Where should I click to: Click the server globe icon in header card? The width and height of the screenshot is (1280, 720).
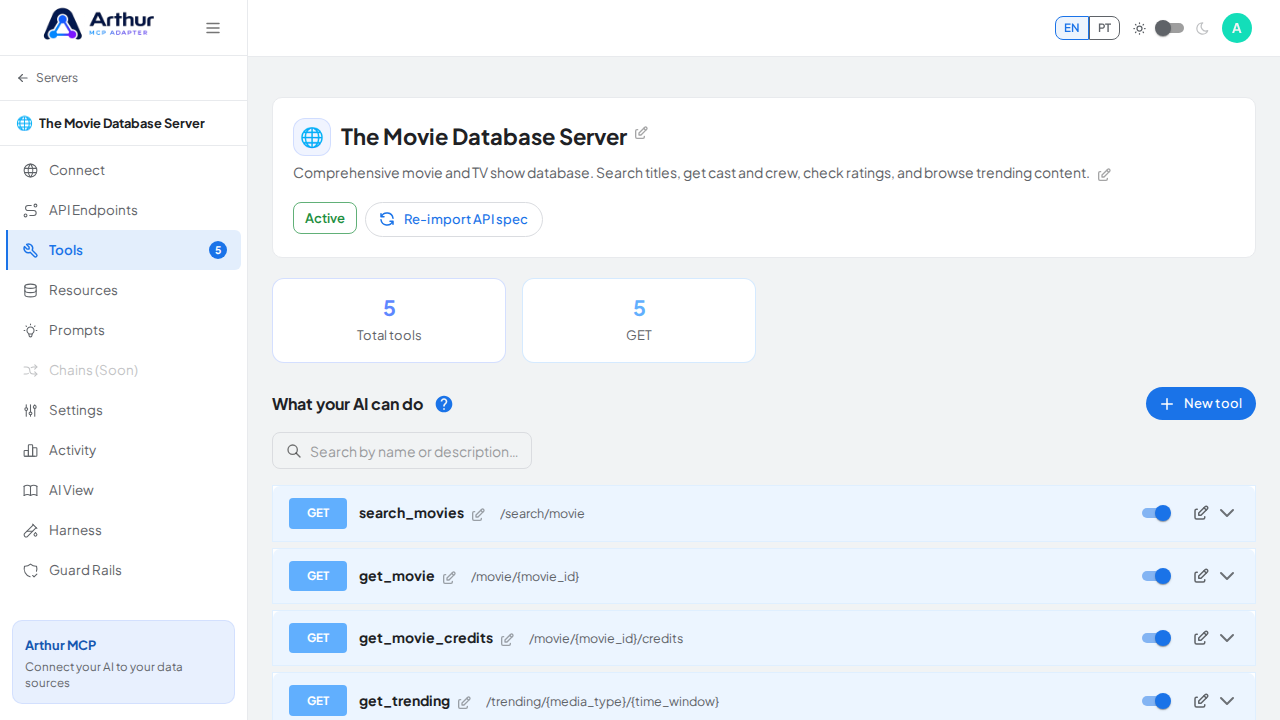coord(312,137)
